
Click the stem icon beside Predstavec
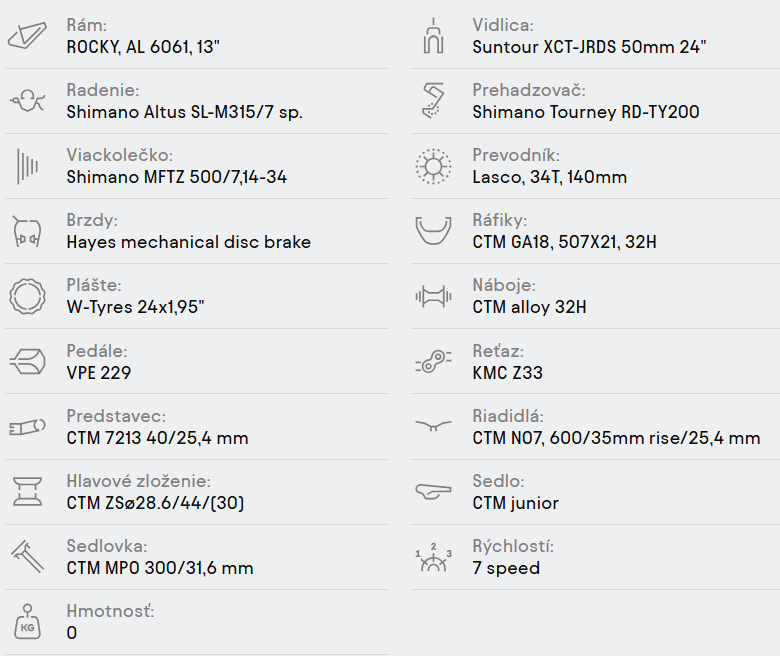pyautogui.click(x=28, y=427)
